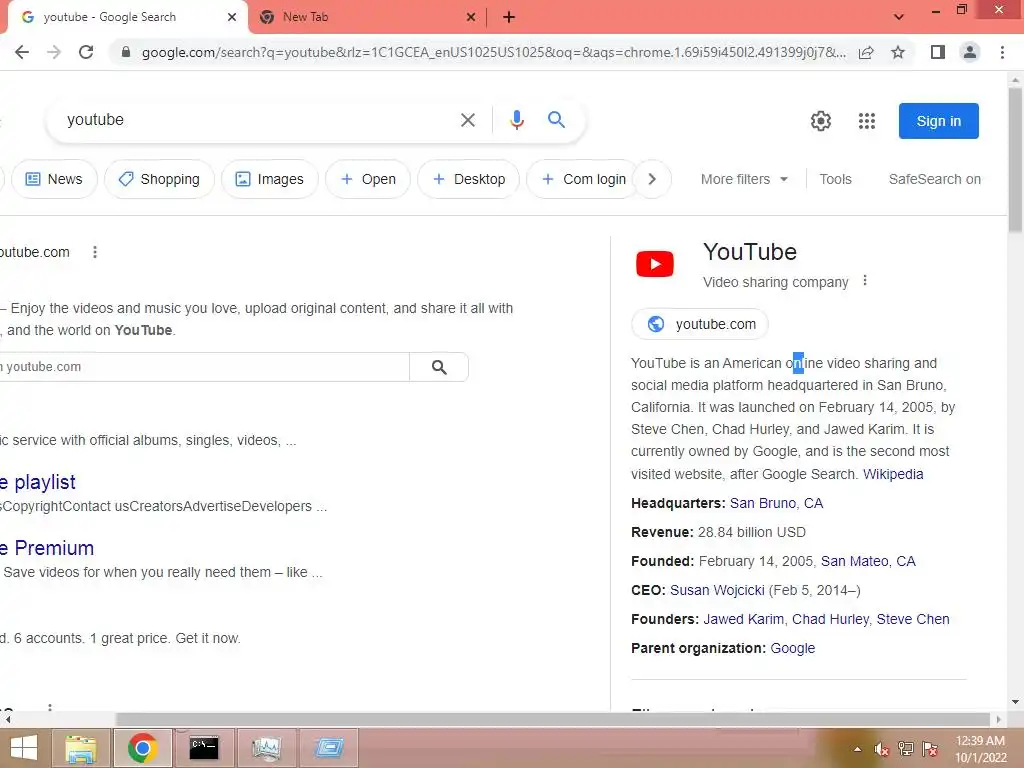This screenshot has height=768, width=1024.
Task: Click the Sign in button
Action: tap(938, 121)
